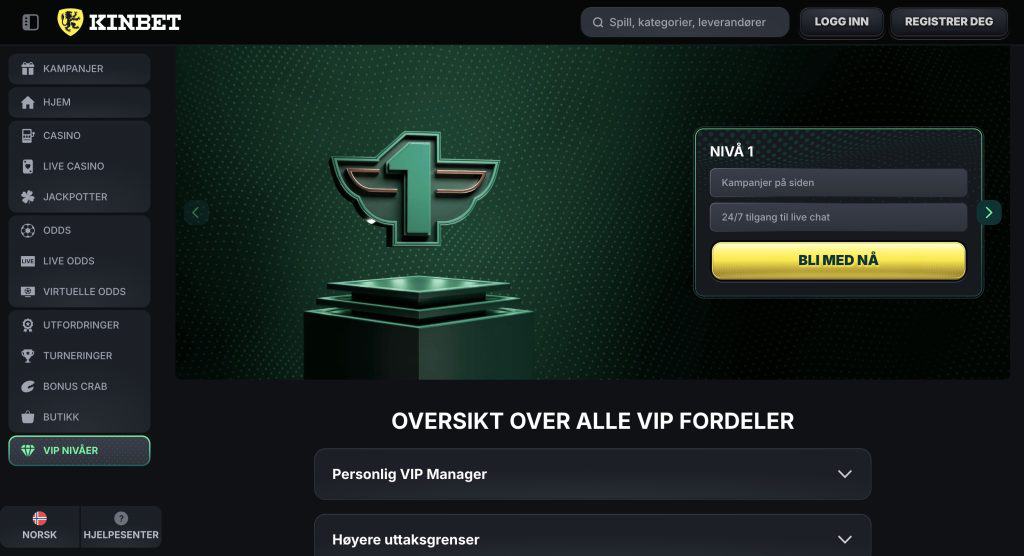The height and width of the screenshot is (556, 1024).
Task: Open the Norsk language selector
Action: click(40, 526)
